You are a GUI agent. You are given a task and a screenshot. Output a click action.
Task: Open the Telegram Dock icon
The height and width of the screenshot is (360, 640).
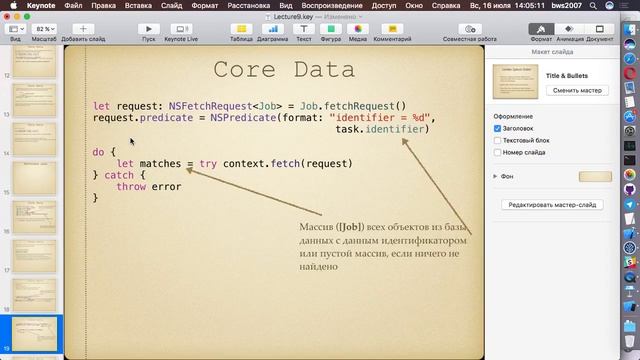point(630,204)
